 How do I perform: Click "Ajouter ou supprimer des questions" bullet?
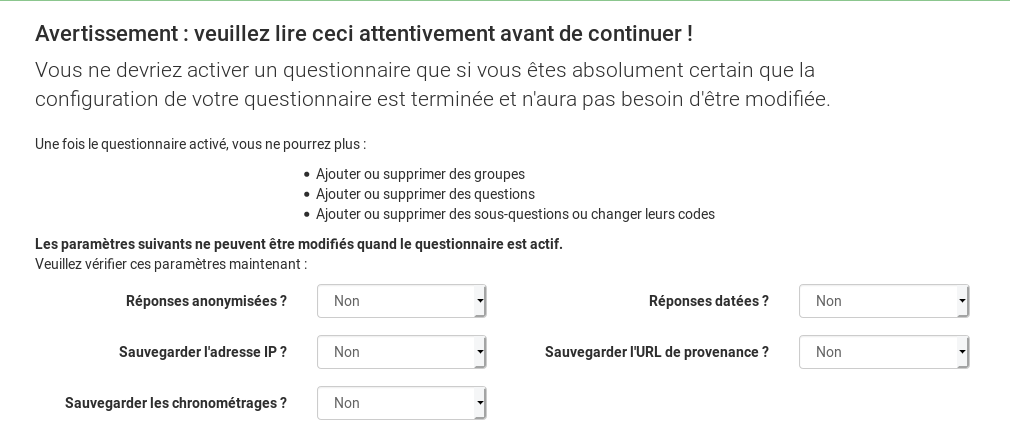tap(425, 194)
